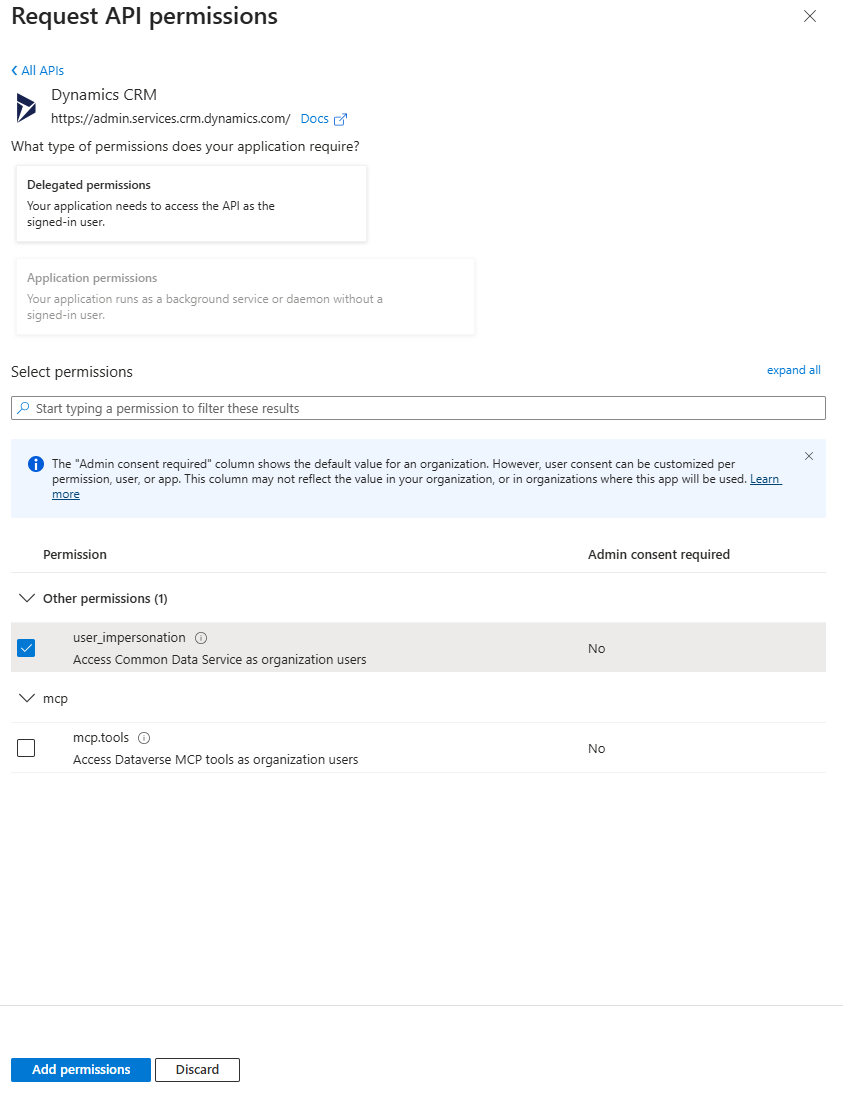
Task: Uncheck the user_impersonation permission checkbox
Action: [x=26, y=648]
